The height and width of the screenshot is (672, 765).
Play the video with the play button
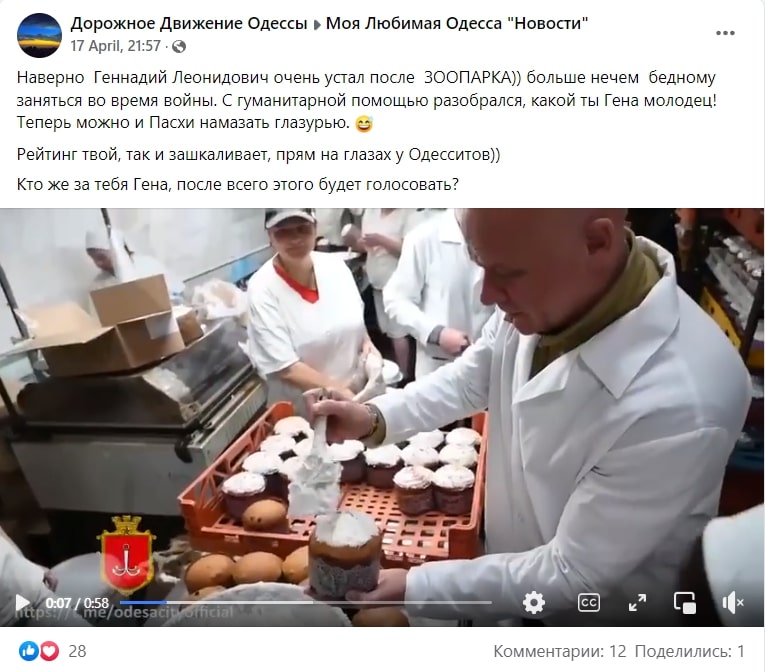[22, 603]
